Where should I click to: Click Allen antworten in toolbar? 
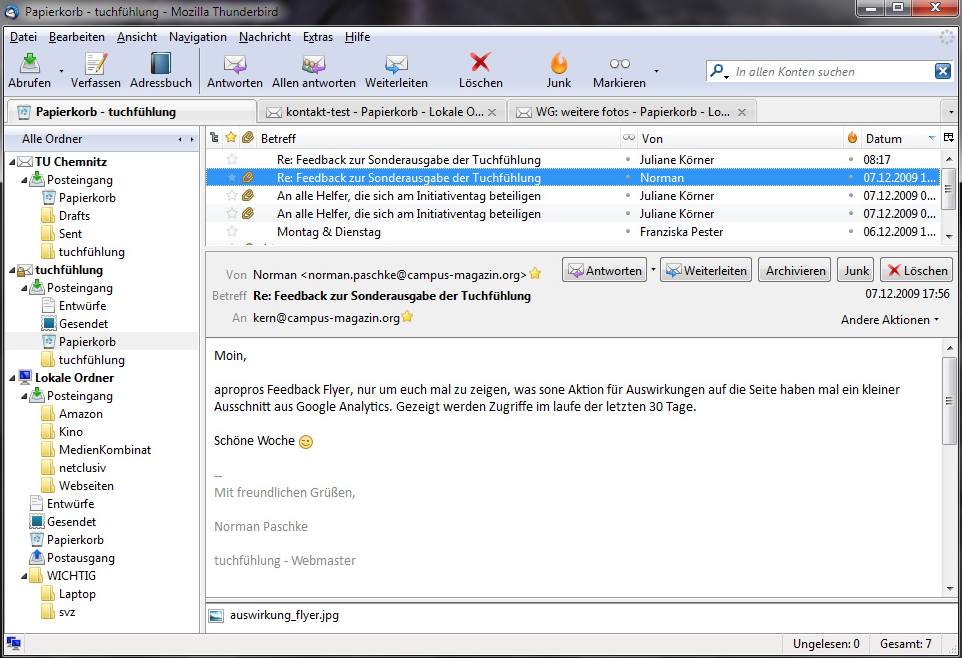314,71
